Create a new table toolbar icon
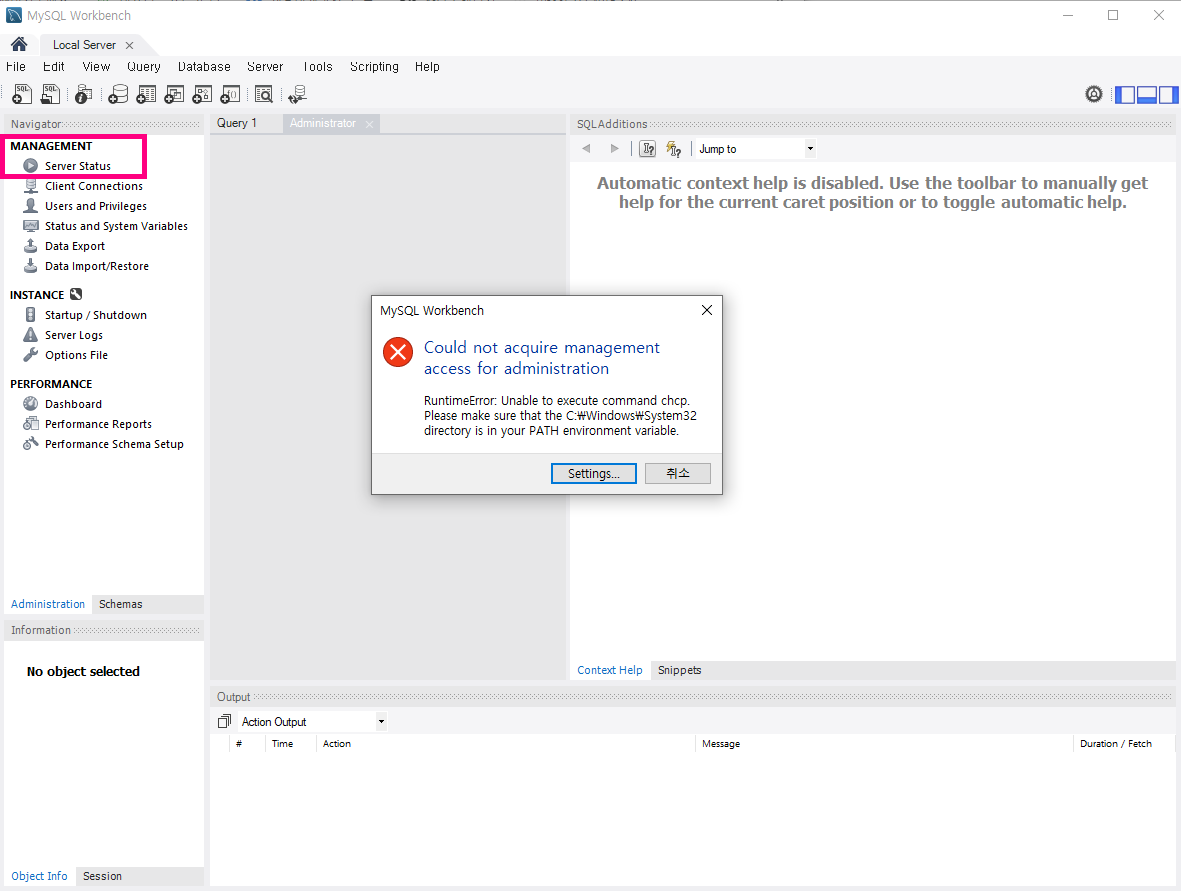Viewport: 1181px width, 891px height. pyautogui.click(x=146, y=94)
